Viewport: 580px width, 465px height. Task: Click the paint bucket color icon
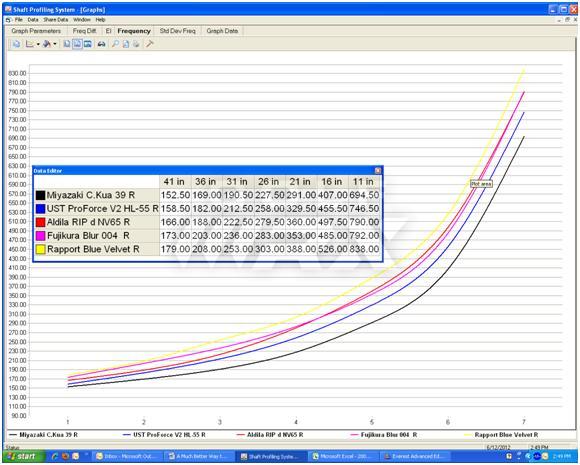(47, 44)
